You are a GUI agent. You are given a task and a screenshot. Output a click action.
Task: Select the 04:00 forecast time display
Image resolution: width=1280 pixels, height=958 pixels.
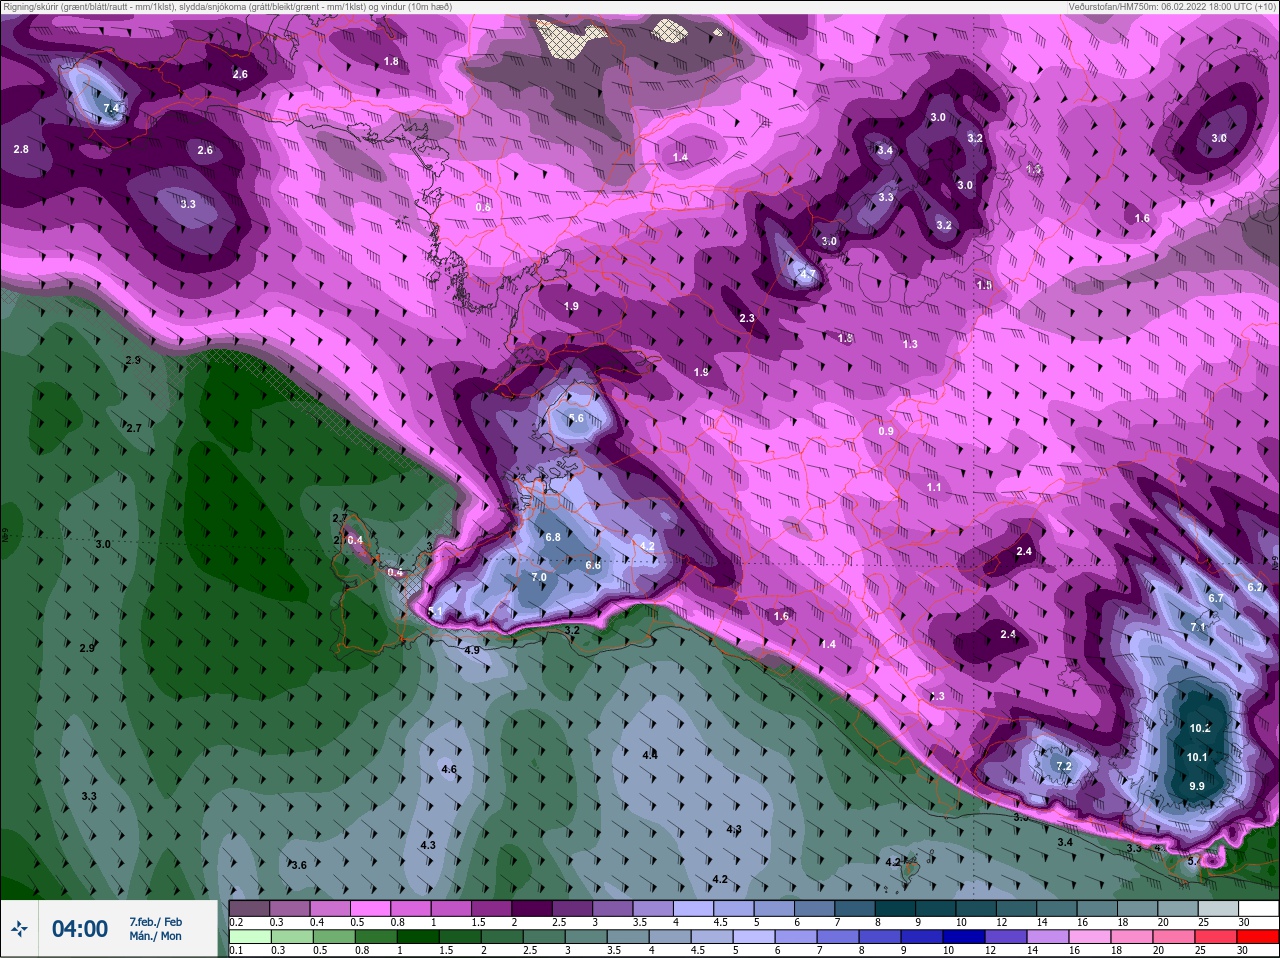tap(80, 929)
